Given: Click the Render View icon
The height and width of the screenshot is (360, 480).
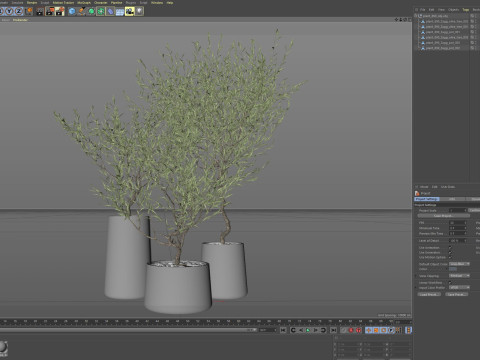Looking at the screenshot, I should click(40, 11).
